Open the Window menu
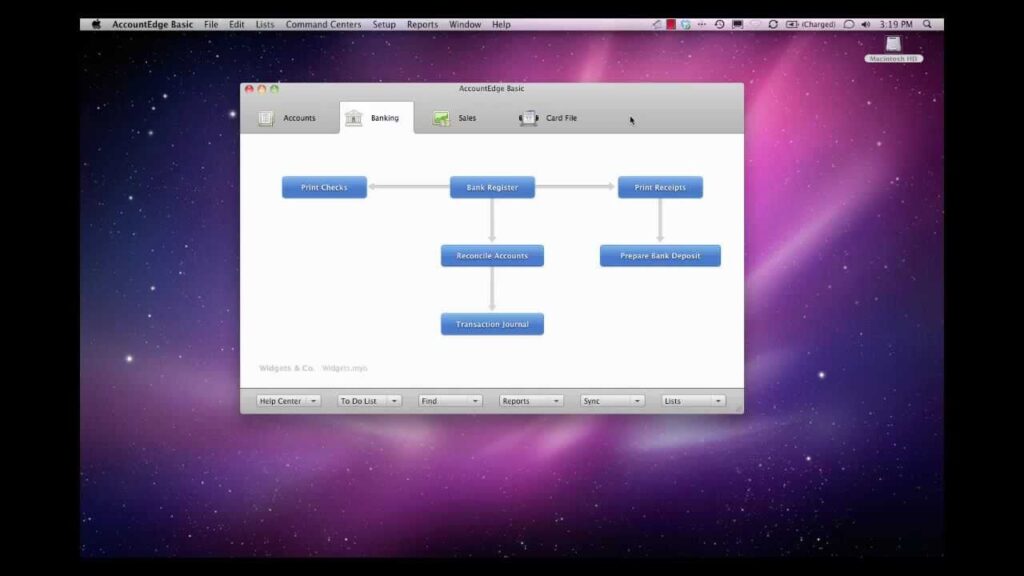The width and height of the screenshot is (1024, 576). [465, 24]
